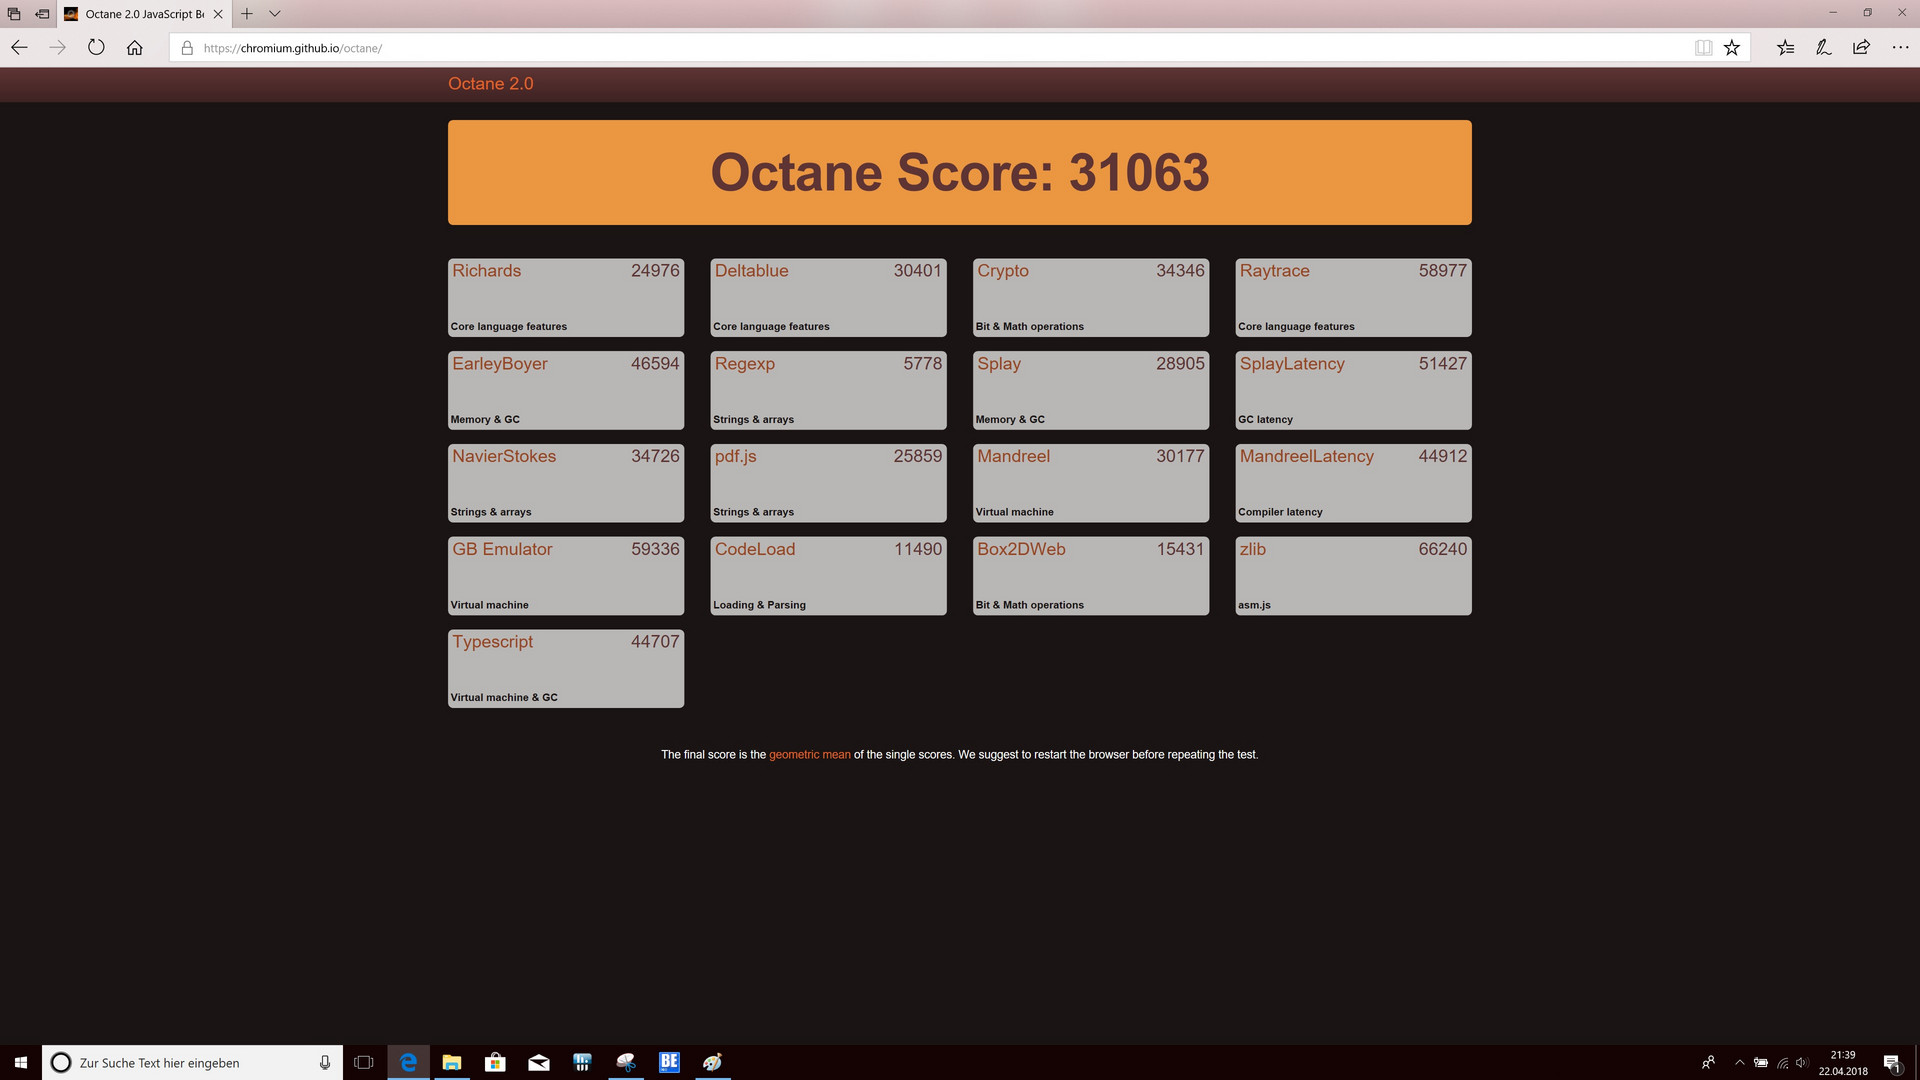
Task: Click the Raytrace benchmark card
Action: tap(1353, 298)
